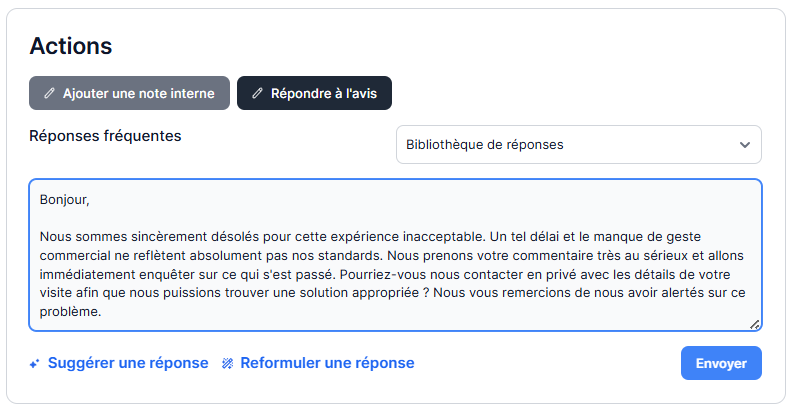Send the reply with the Envoyer button
The image size is (795, 410).
(x=721, y=363)
